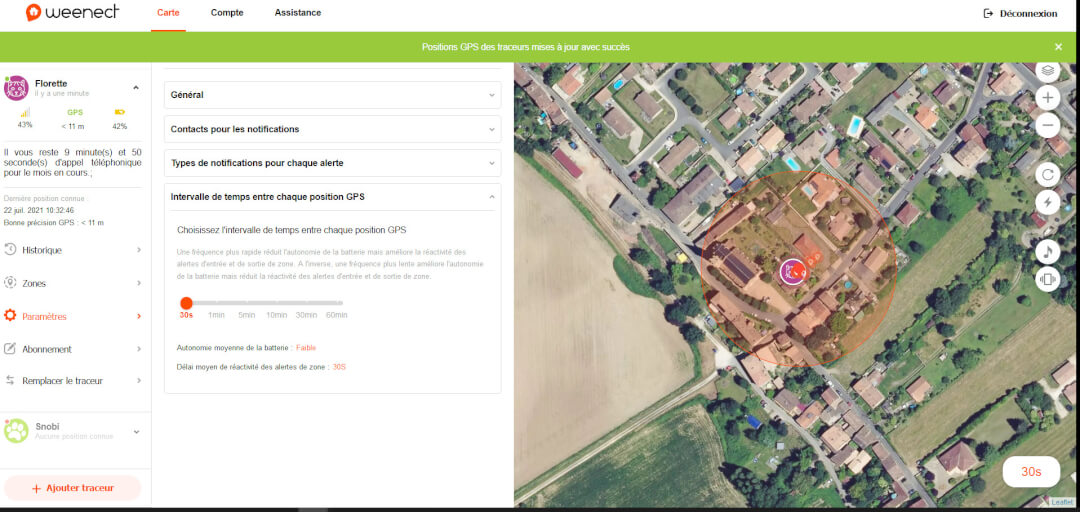Expand the Snobi tracker panel

[136, 431]
